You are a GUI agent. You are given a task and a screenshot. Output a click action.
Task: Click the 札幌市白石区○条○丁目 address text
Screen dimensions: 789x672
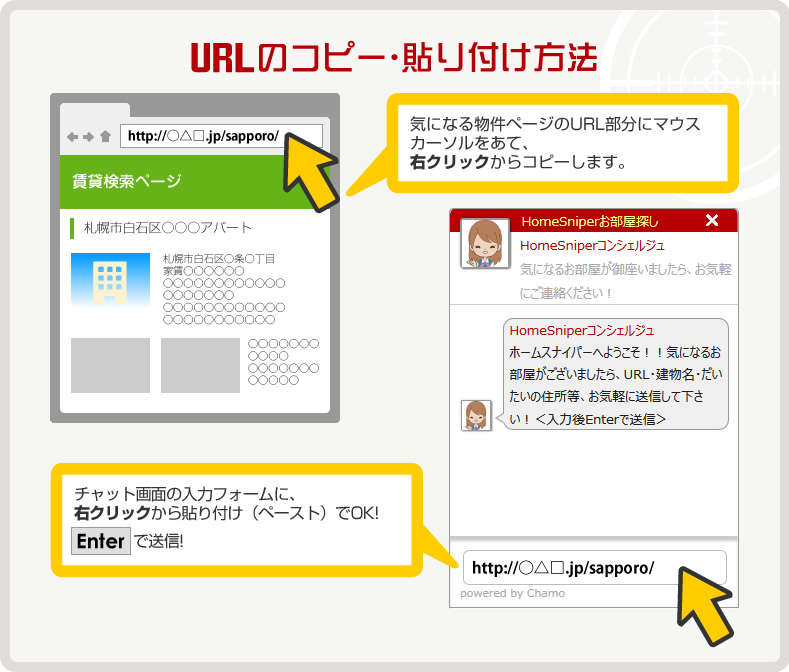point(219,259)
